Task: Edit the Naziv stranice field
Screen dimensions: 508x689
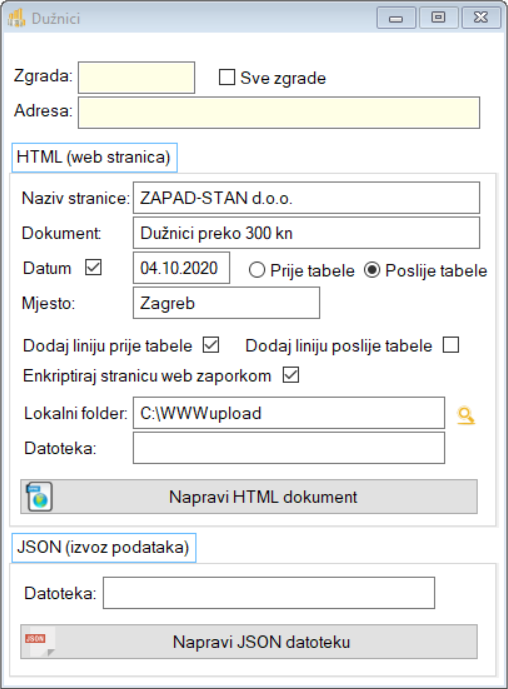Action: 306,198
